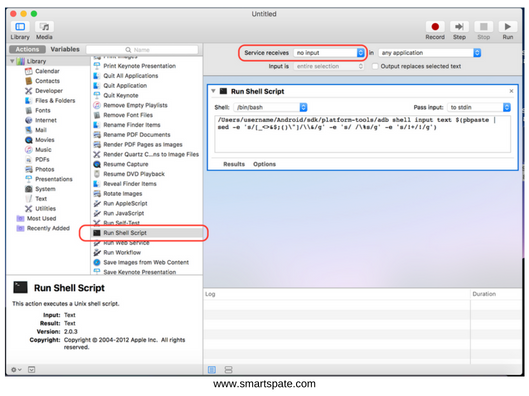Select the Developer library category
This screenshot has height=396, width=529.
(x=49, y=91)
